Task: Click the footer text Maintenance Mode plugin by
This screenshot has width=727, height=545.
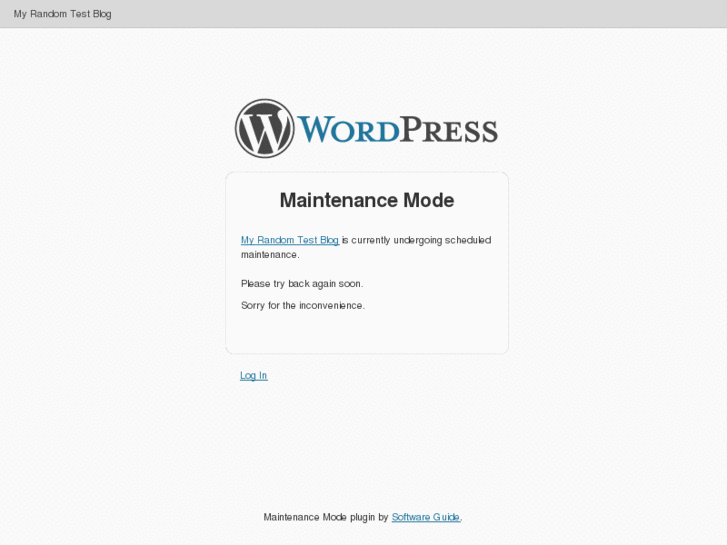Action: [325, 517]
